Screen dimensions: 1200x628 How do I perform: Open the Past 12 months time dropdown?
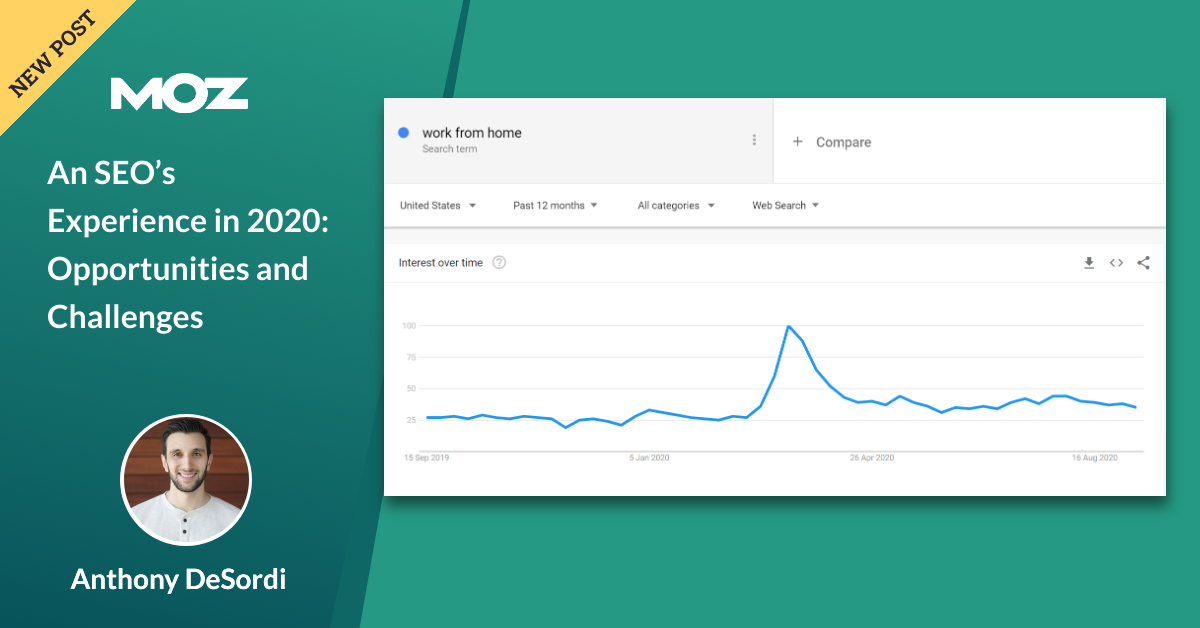(x=555, y=205)
